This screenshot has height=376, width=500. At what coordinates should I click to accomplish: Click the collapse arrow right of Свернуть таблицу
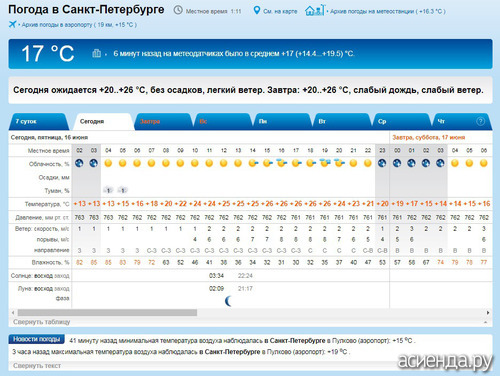pyautogui.click(x=485, y=322)
